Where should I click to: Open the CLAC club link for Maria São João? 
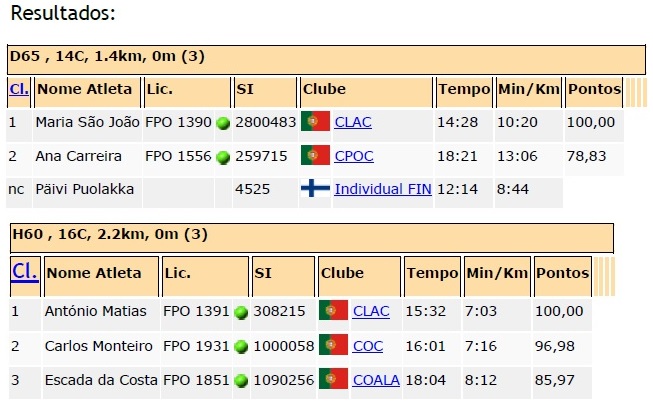click(353, 123)
